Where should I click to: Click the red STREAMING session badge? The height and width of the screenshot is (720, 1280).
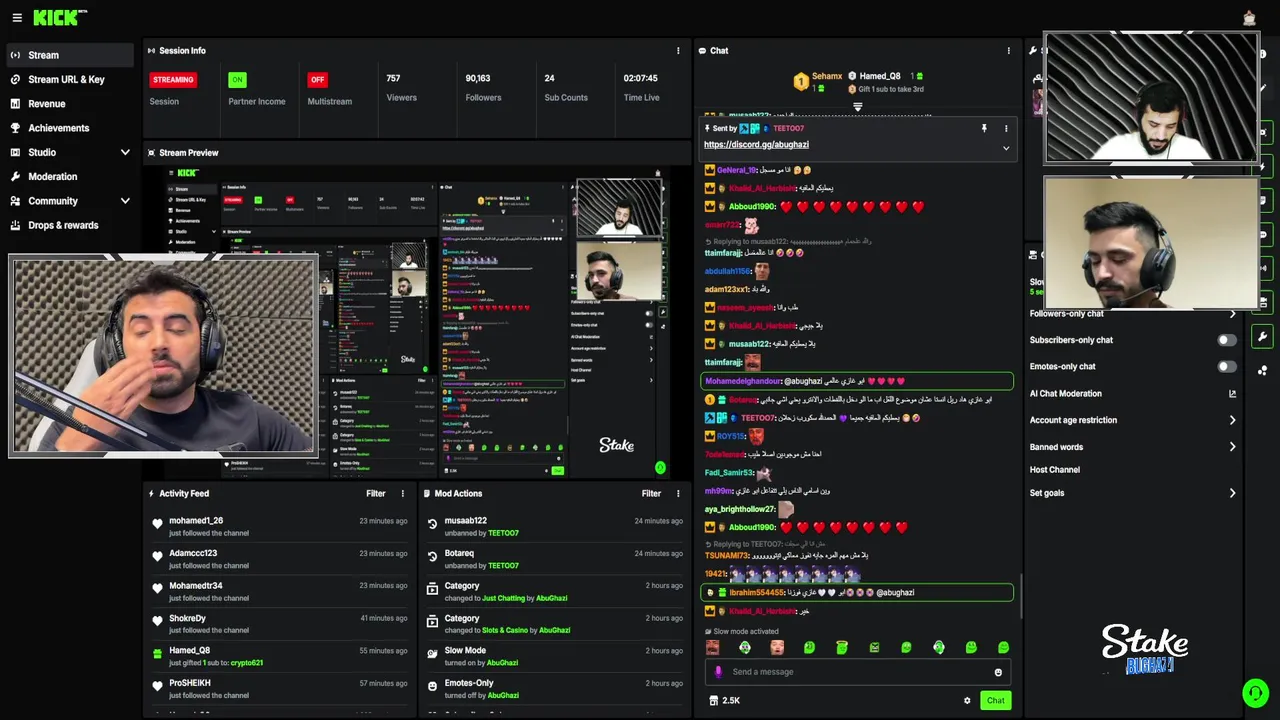tap(173, 80)
